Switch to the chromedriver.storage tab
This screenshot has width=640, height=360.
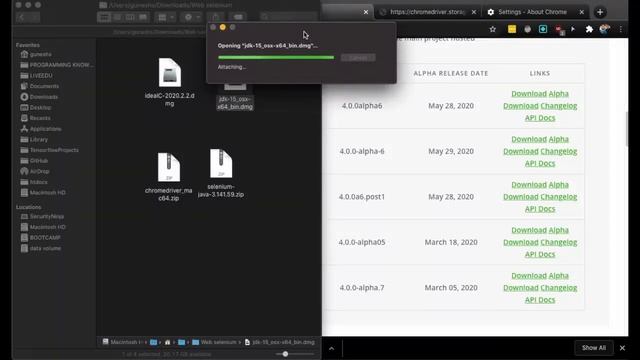[x=427, y=12]
